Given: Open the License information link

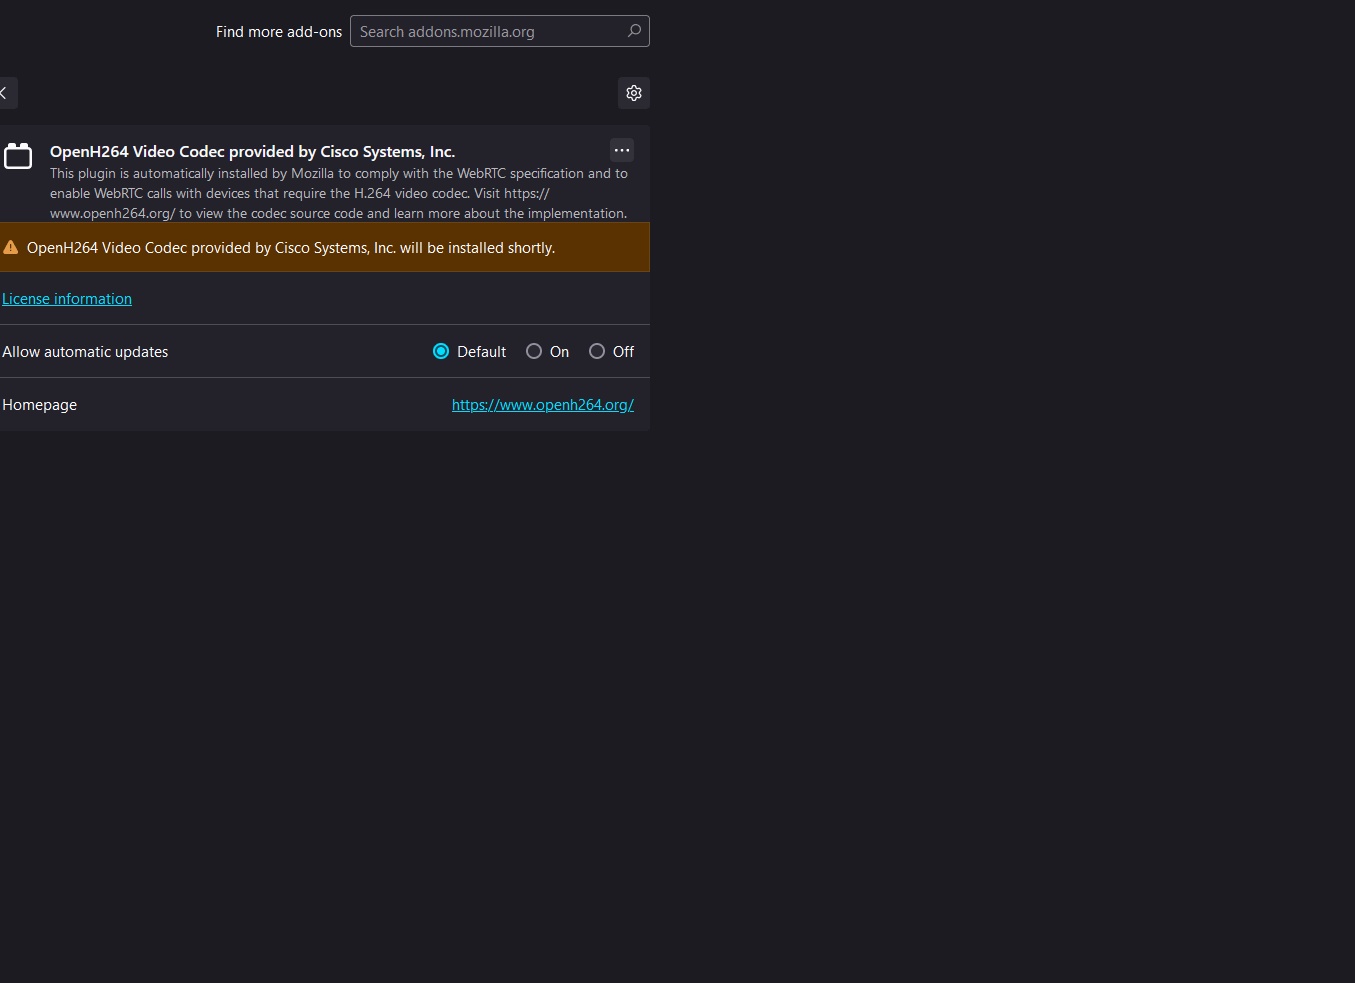Looking at the screenshot, I should pos(67,299).
